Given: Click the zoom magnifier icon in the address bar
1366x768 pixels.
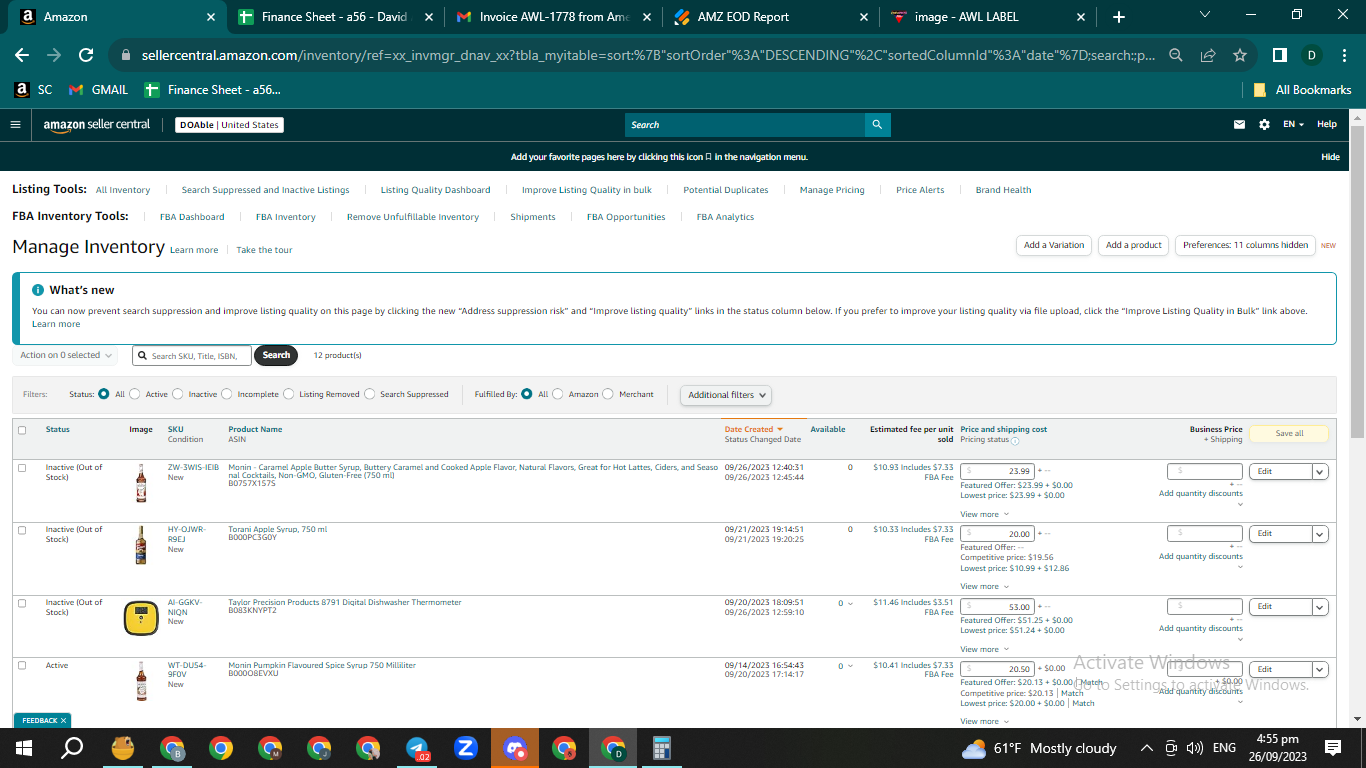Looking at the screenshot, I should (1176, 56).
